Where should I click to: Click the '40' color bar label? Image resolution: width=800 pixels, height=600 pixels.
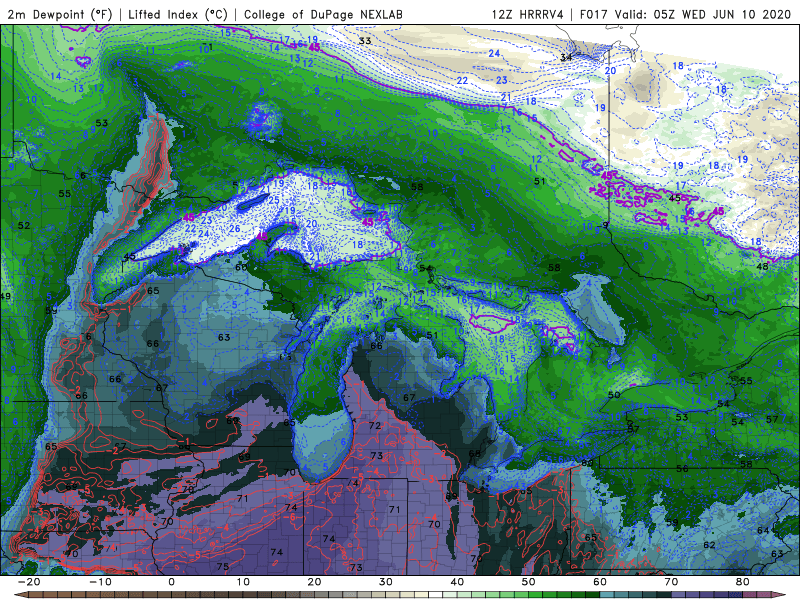[457, 582]
